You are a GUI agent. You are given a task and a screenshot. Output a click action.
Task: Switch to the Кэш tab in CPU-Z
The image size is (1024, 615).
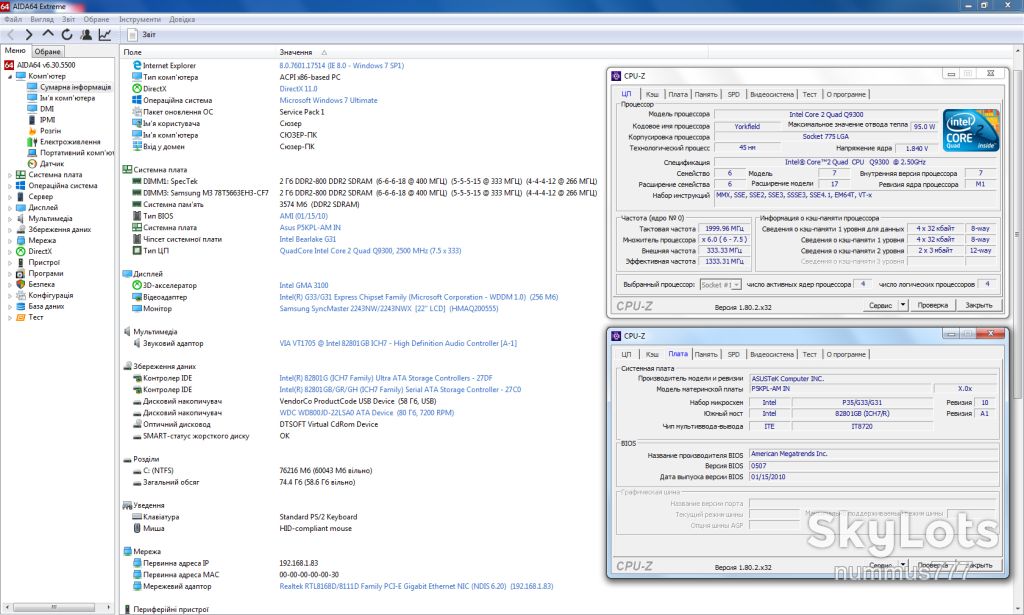coord(652,95)
